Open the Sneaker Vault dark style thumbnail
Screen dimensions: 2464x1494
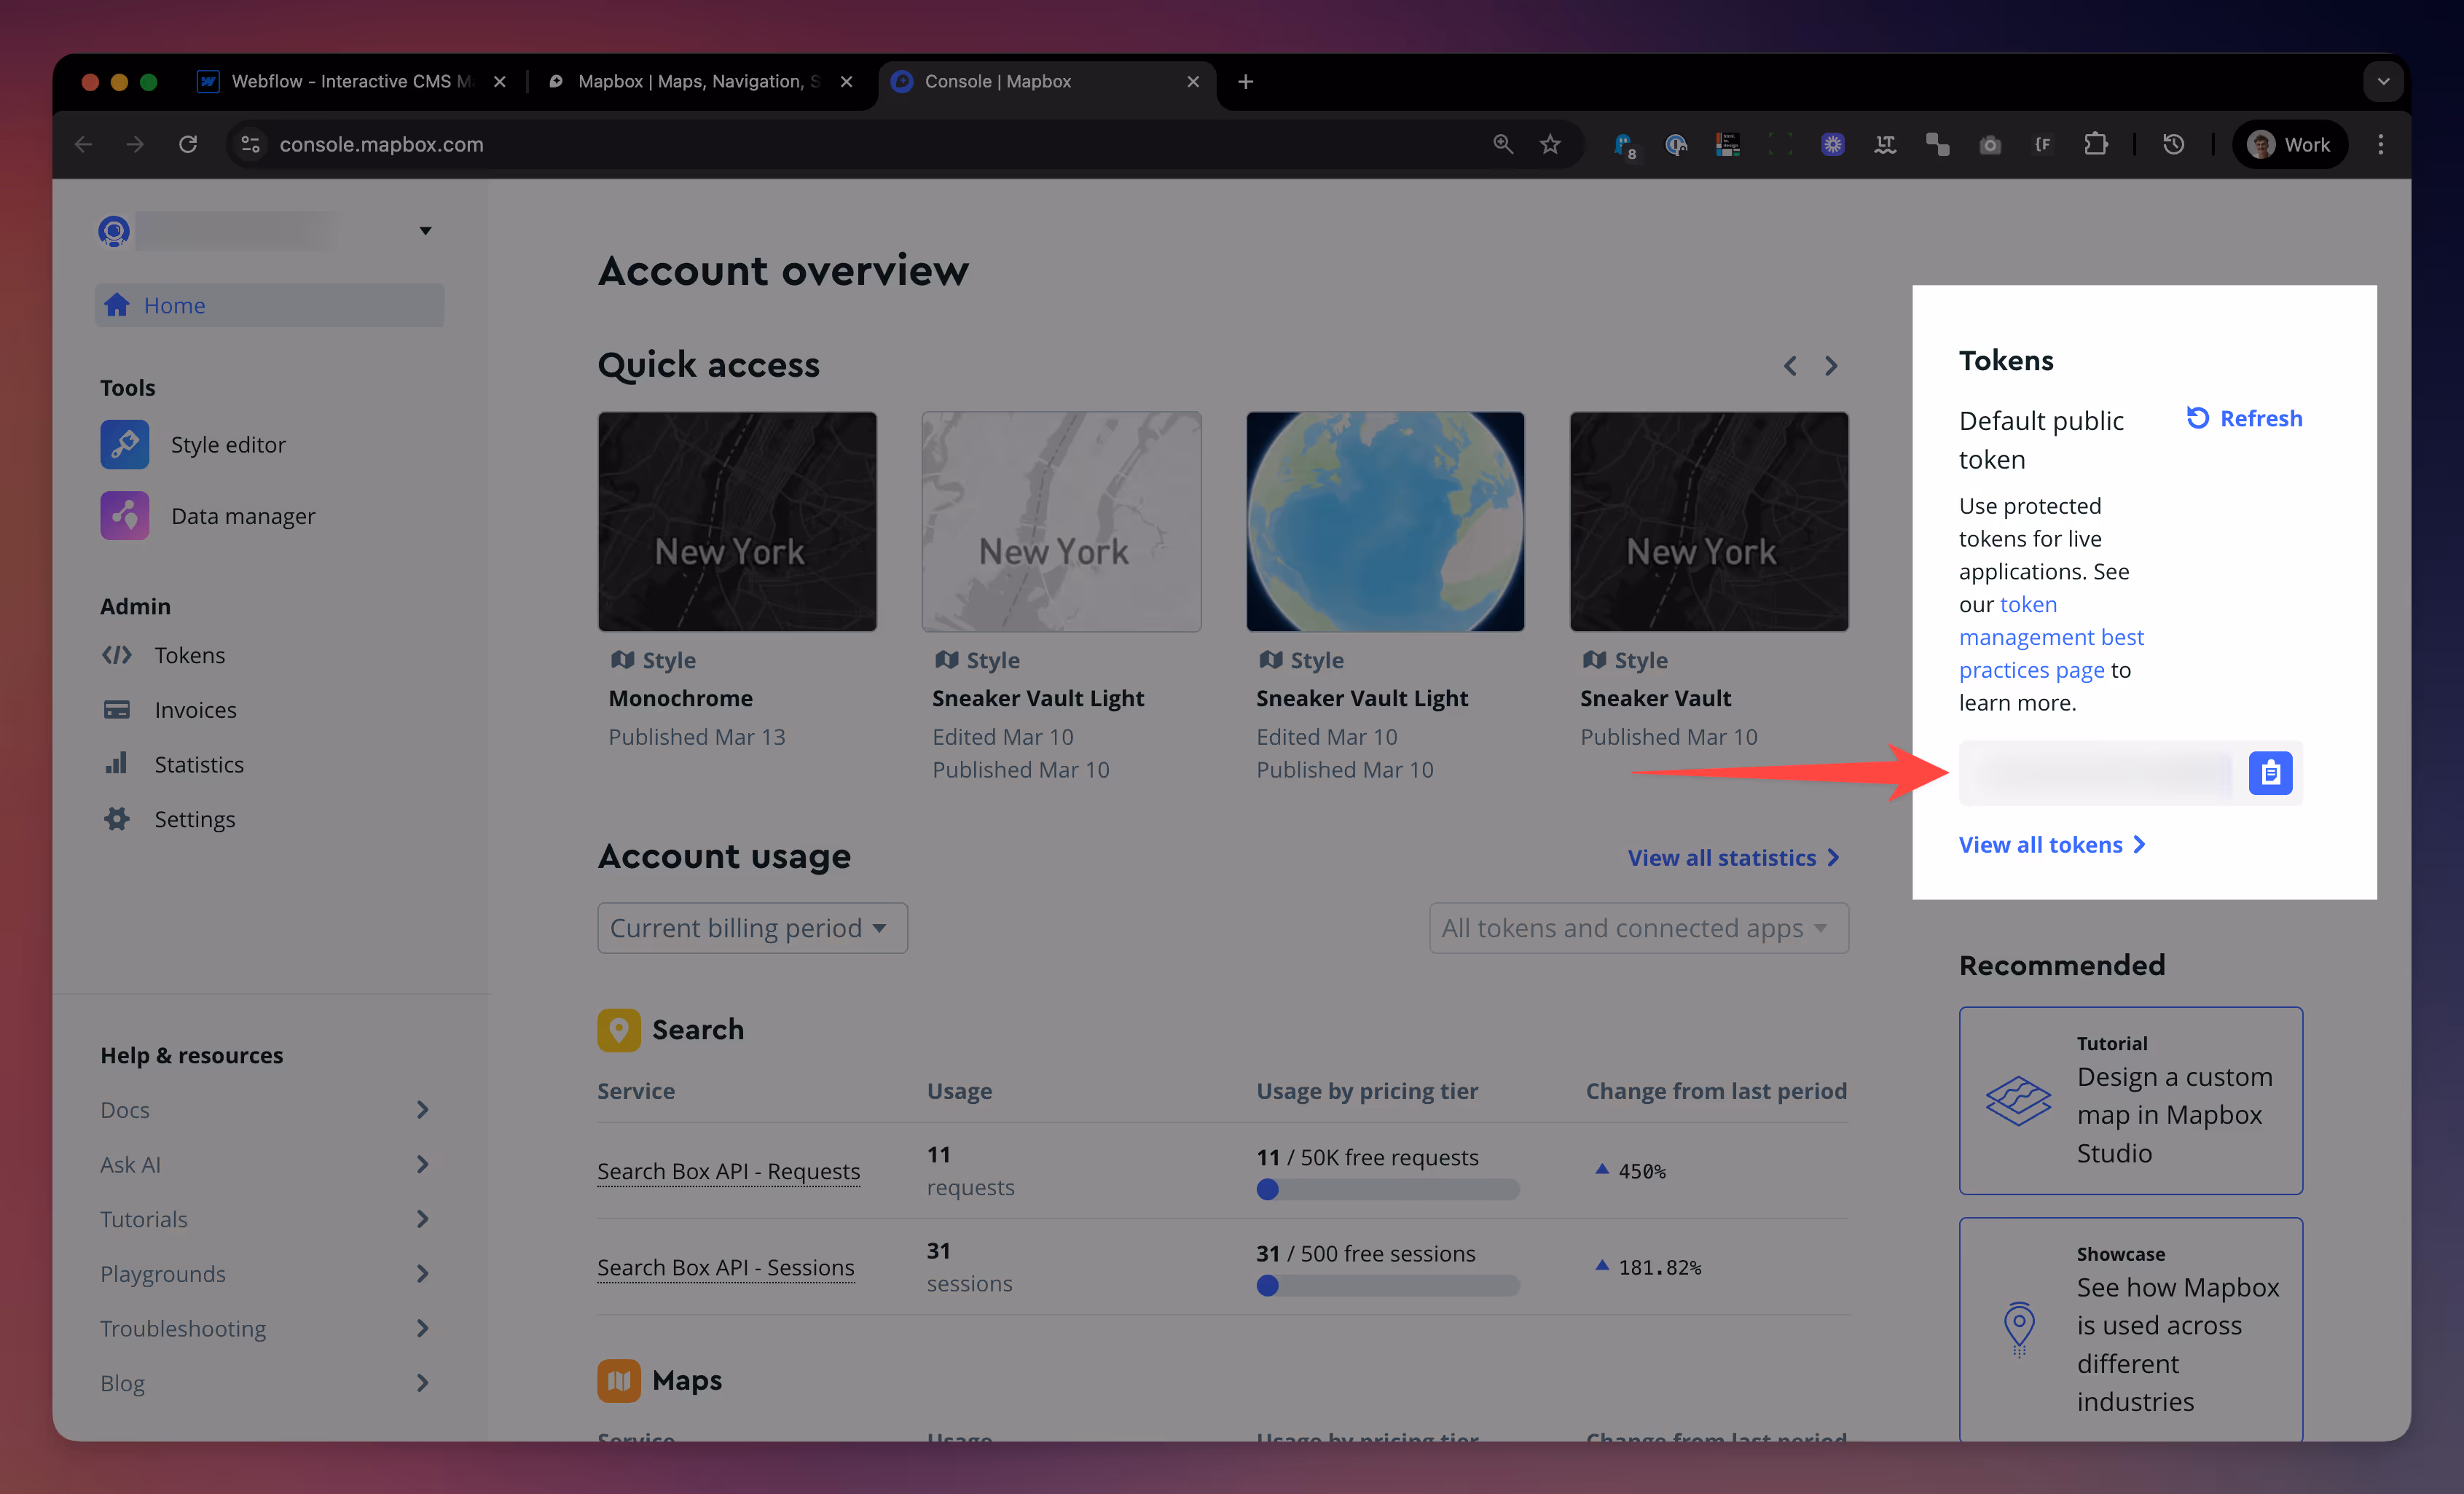click(1709, 521)
